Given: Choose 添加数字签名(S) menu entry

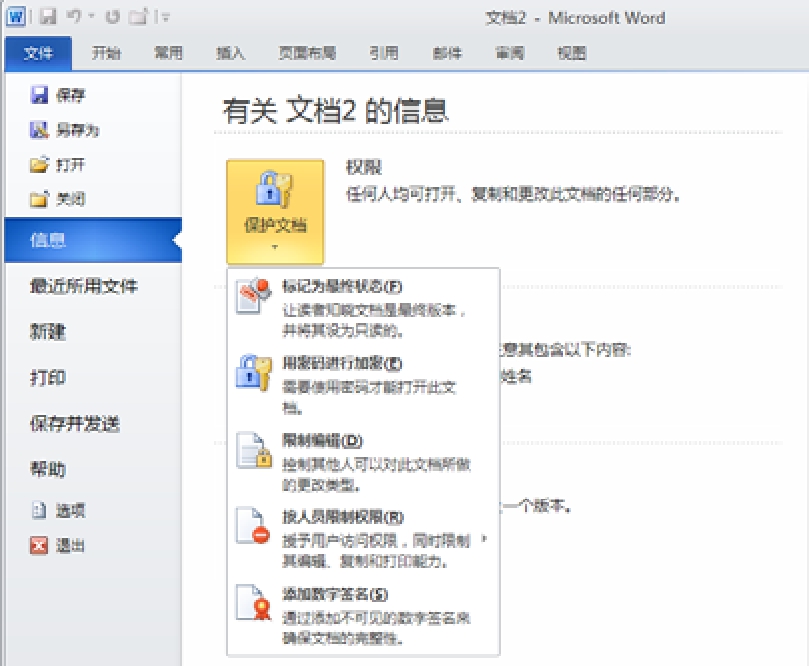Looking at the screenshot, I should 363,615.
